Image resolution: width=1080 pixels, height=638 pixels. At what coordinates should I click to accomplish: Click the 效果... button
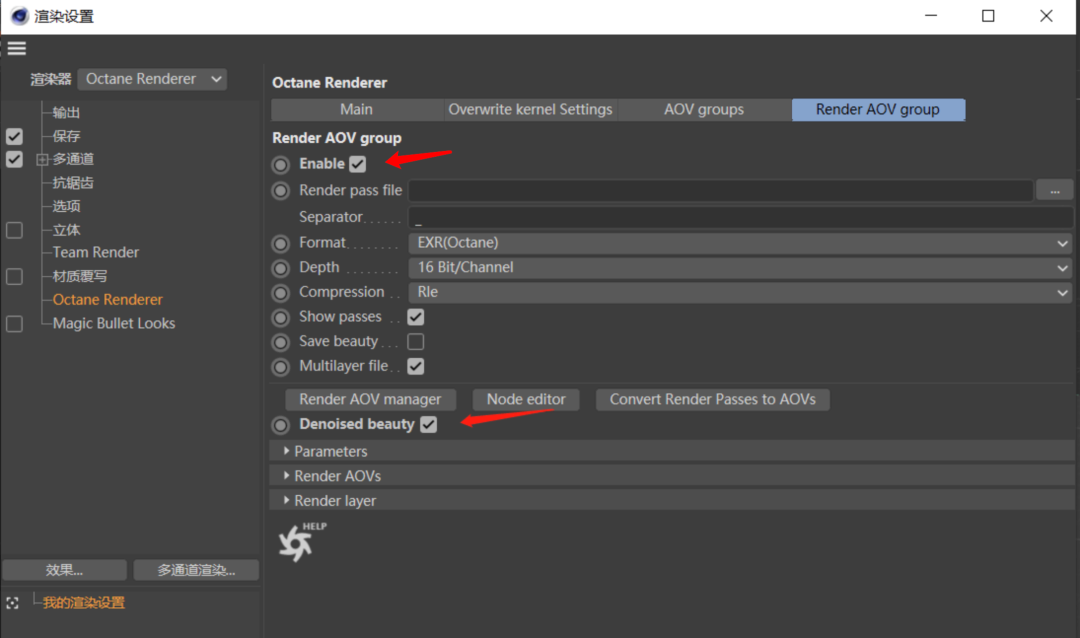click(64, 570)
